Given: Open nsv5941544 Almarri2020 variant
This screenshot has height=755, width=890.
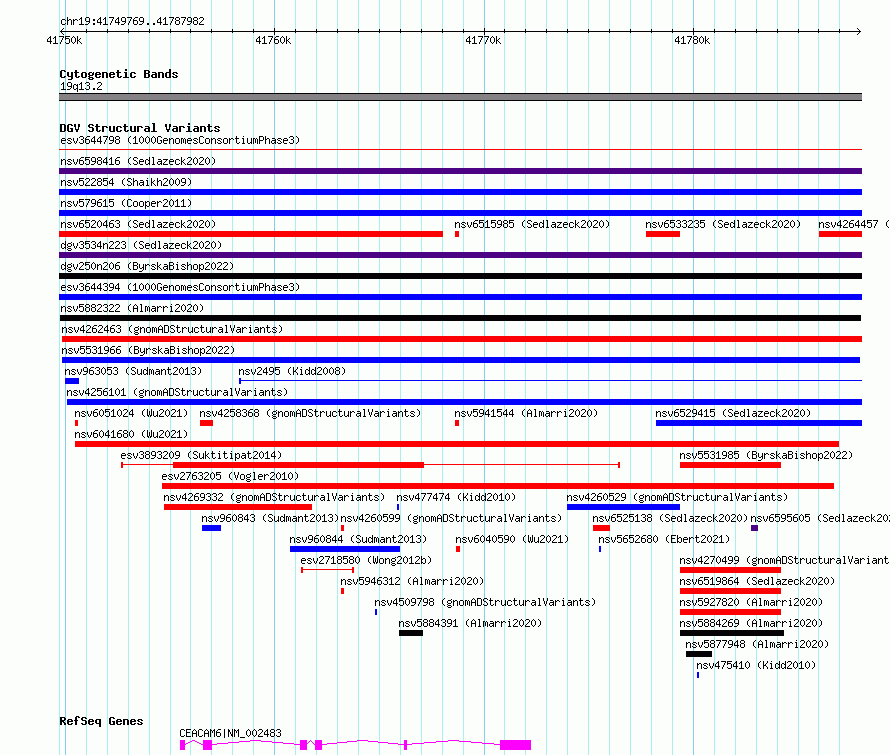Looking at the screenshot, I should pos(526,413).
